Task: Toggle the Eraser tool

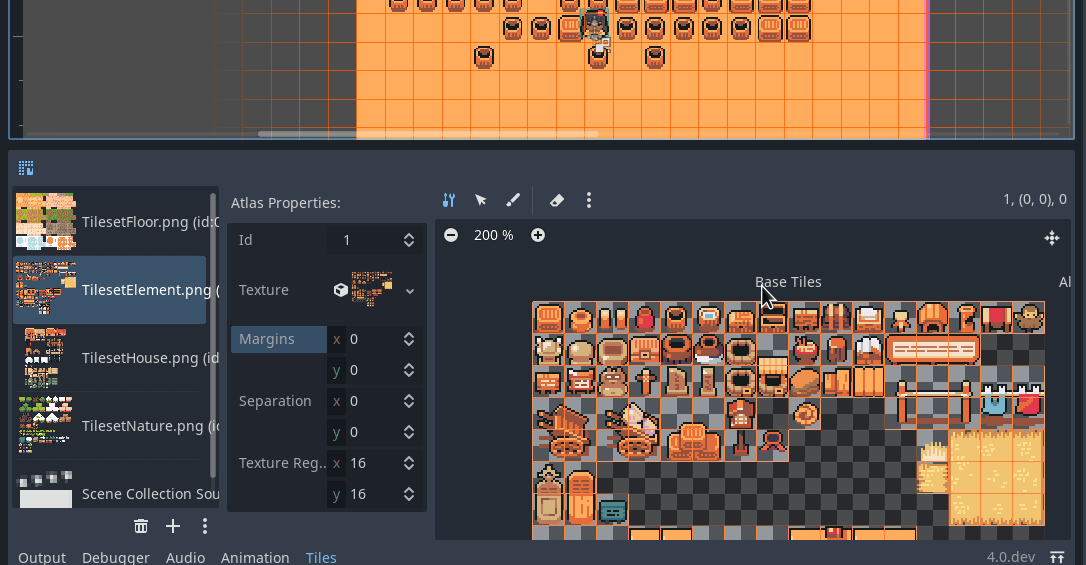Action: click(557, 200)
